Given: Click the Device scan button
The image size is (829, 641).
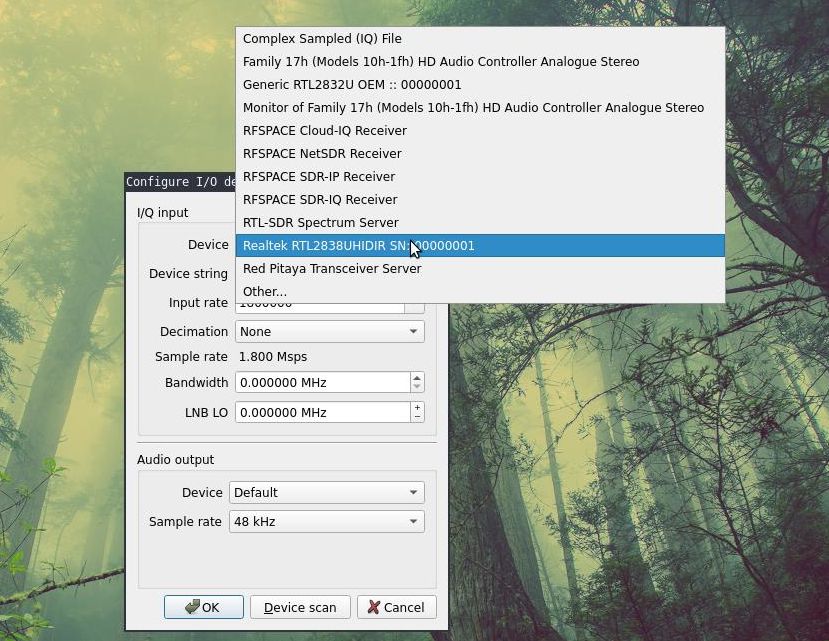Looking at the screenshot, I should point(300,607).
